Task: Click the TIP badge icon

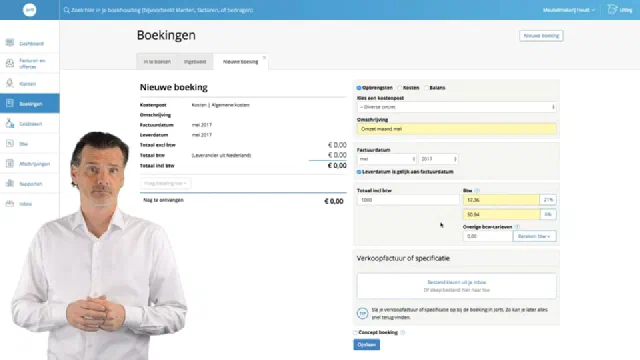Action: coord(362,313)
